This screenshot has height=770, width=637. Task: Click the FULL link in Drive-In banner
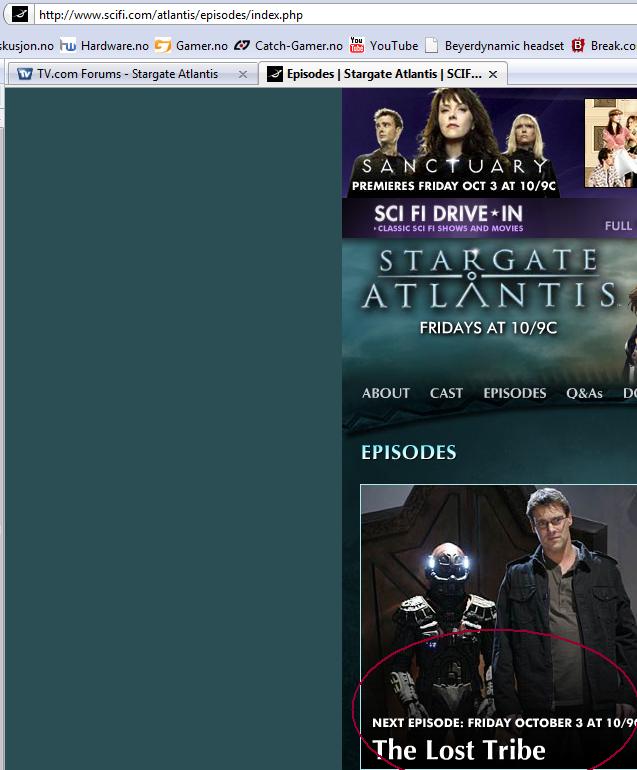click(x=618, y=226)
